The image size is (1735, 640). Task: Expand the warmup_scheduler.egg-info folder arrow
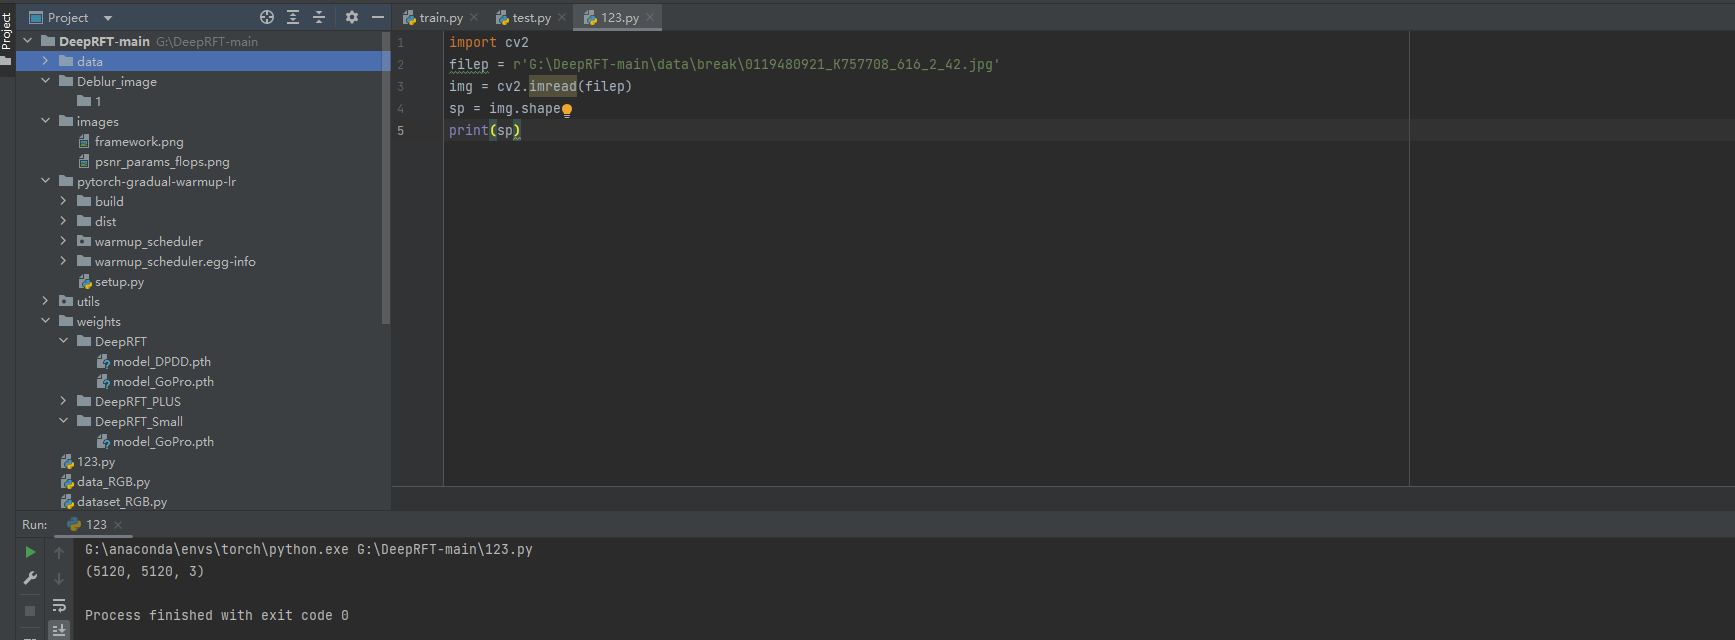[x=63, y=261]
